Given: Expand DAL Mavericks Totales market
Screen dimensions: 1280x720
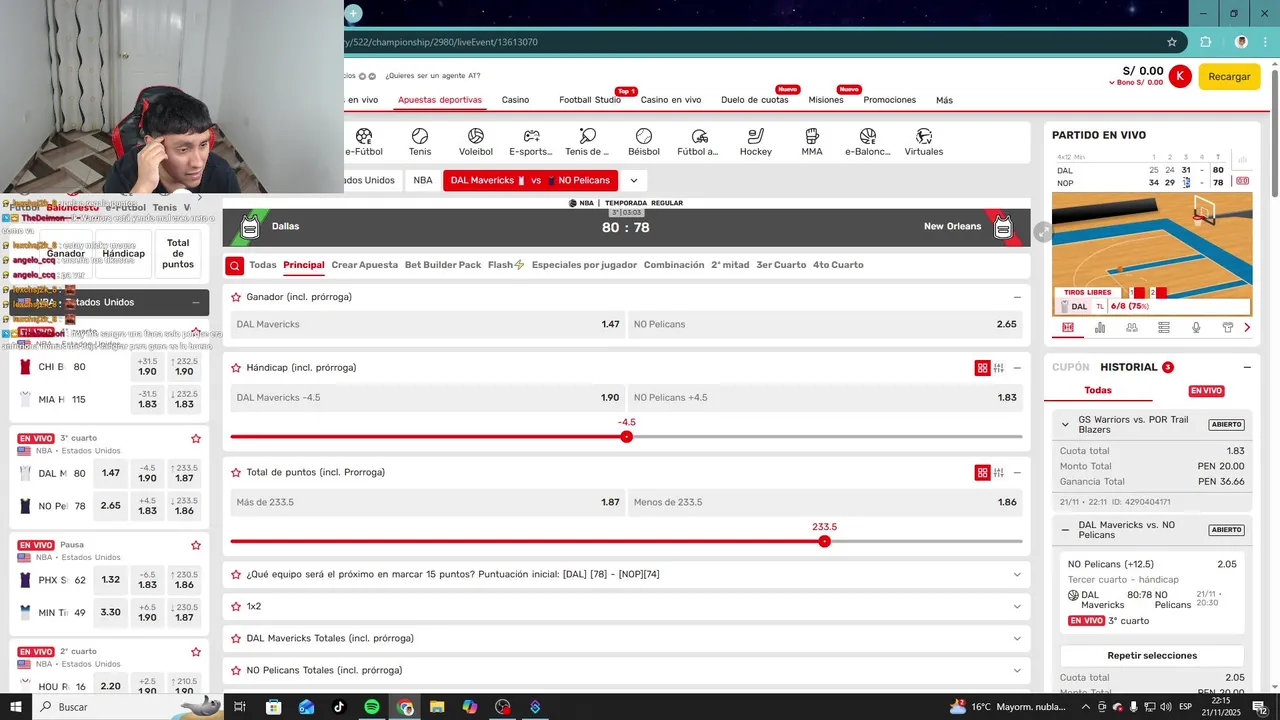Looking at the screenshot, I should pos(1017,639).
